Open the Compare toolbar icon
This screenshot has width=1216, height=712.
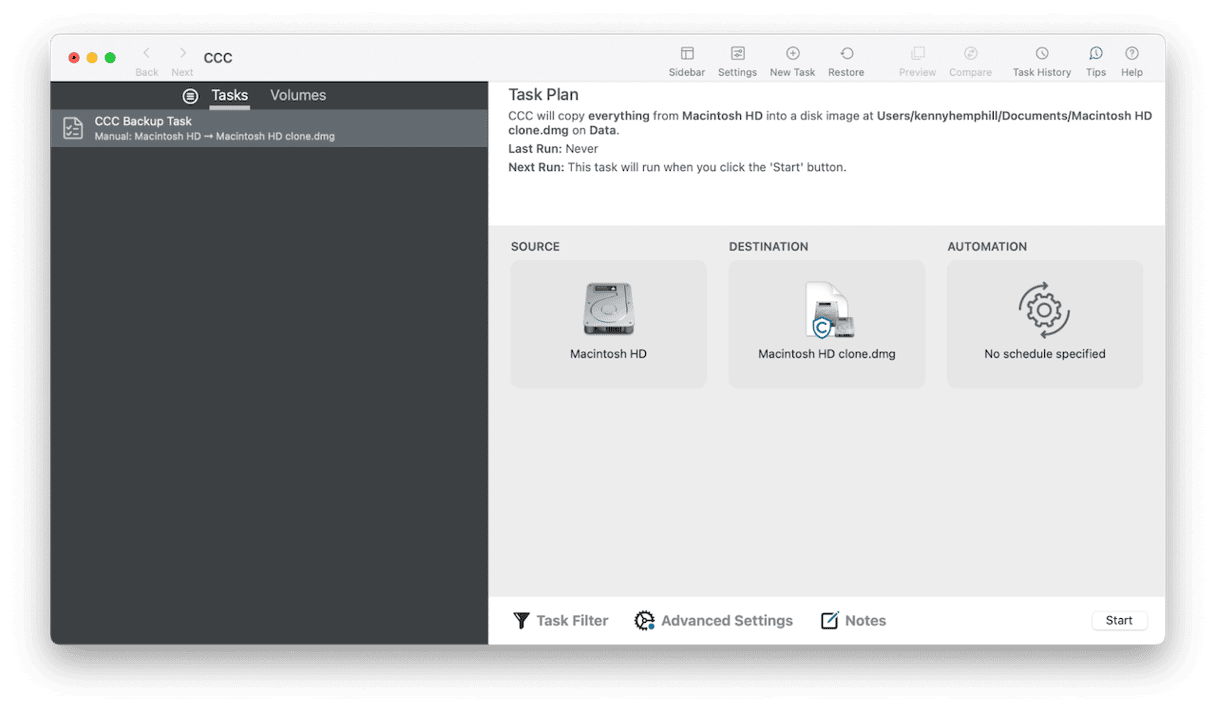(970, 54)
